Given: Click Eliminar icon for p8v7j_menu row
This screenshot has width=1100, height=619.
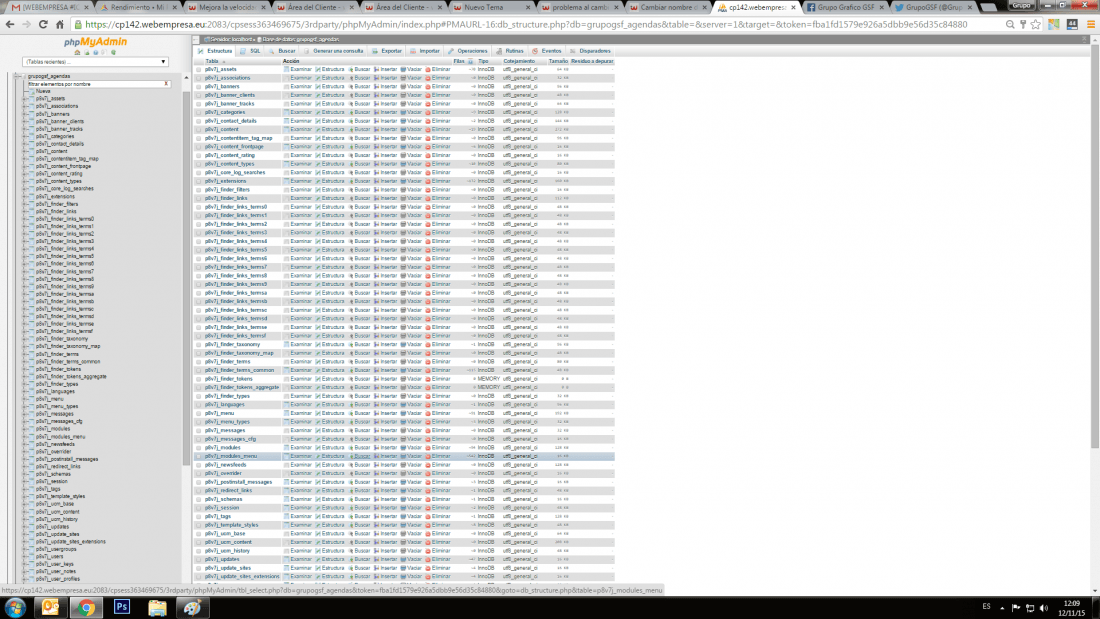Looking at the screenshot, I should 428,413.
